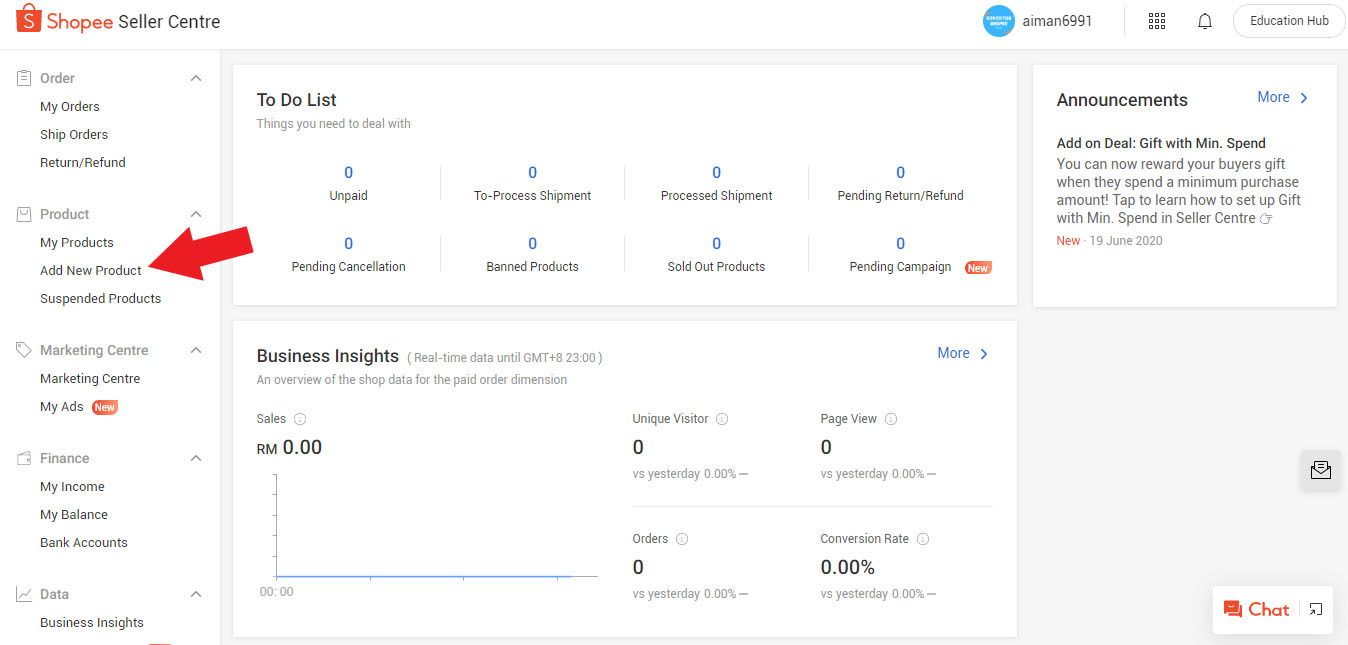
Task: Open My Income in sidebar
Action: pyautogui.click(x=72, y=486)
